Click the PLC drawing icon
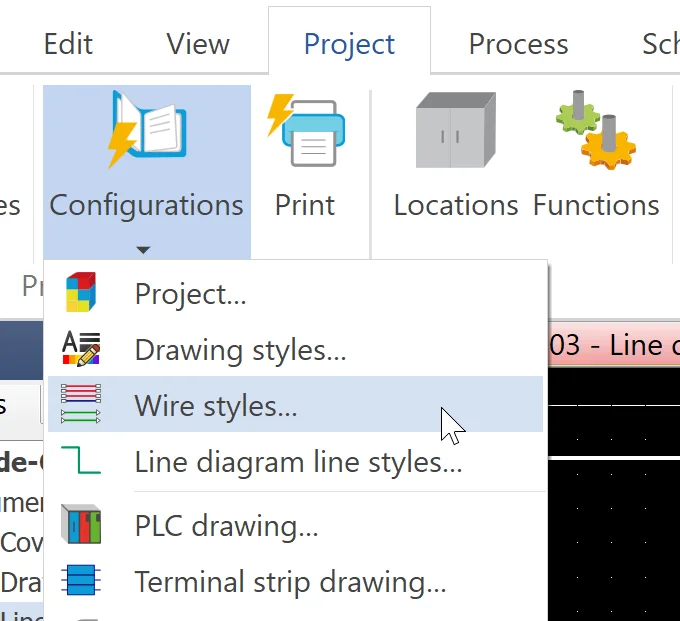Viewport: 680px width, 621px height. pyautogui.click(x=81, y=525)
